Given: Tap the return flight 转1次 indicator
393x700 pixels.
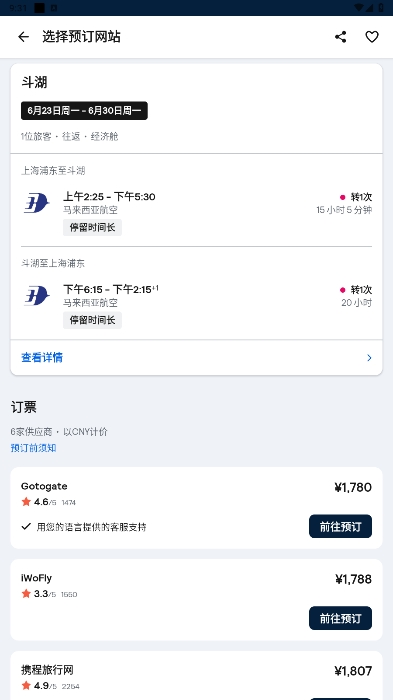Looking at the screenshot, I should 355,290.
